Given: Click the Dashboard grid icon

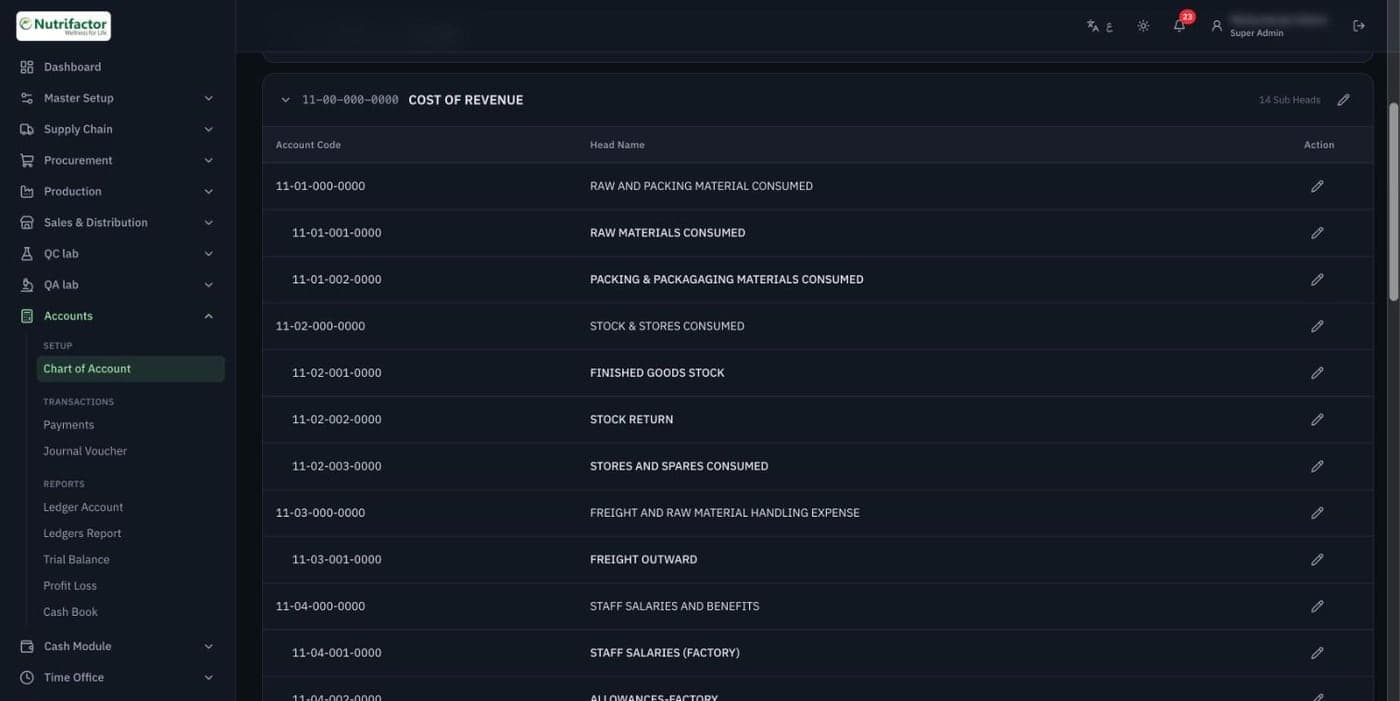Looking at the screenshot, I should pyautogui.click(x=27, y=67).
